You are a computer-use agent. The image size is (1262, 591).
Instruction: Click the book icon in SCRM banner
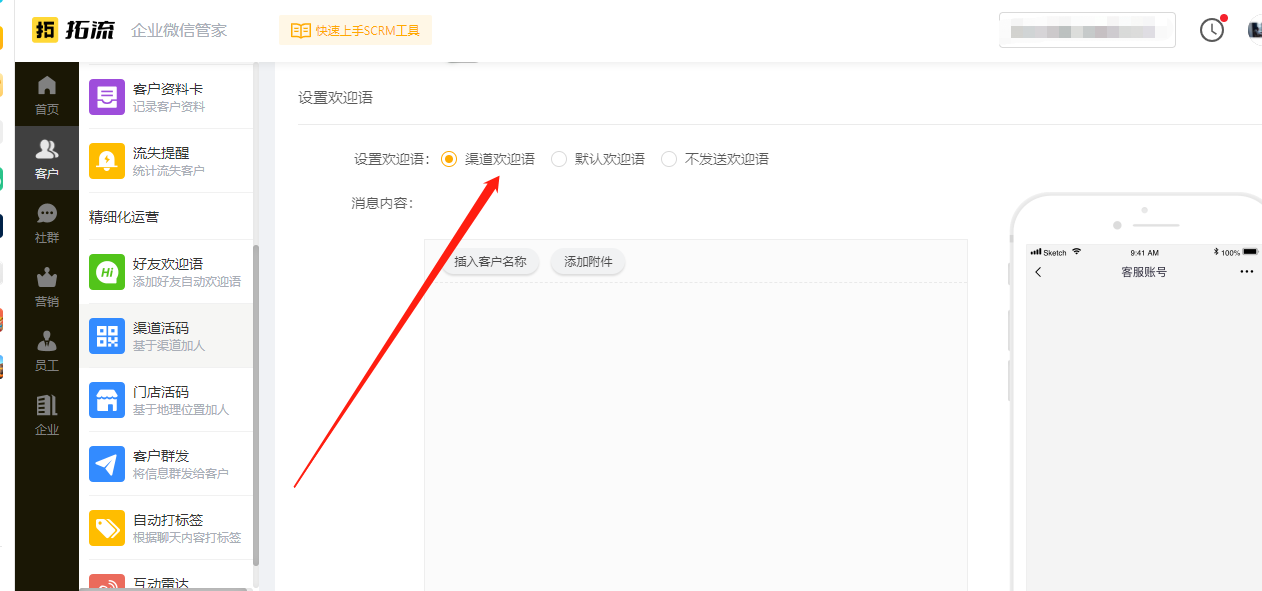(x=300, y=31)
